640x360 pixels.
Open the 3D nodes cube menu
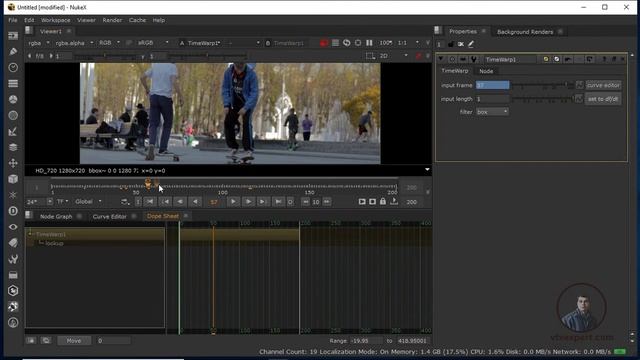[13, 179]
